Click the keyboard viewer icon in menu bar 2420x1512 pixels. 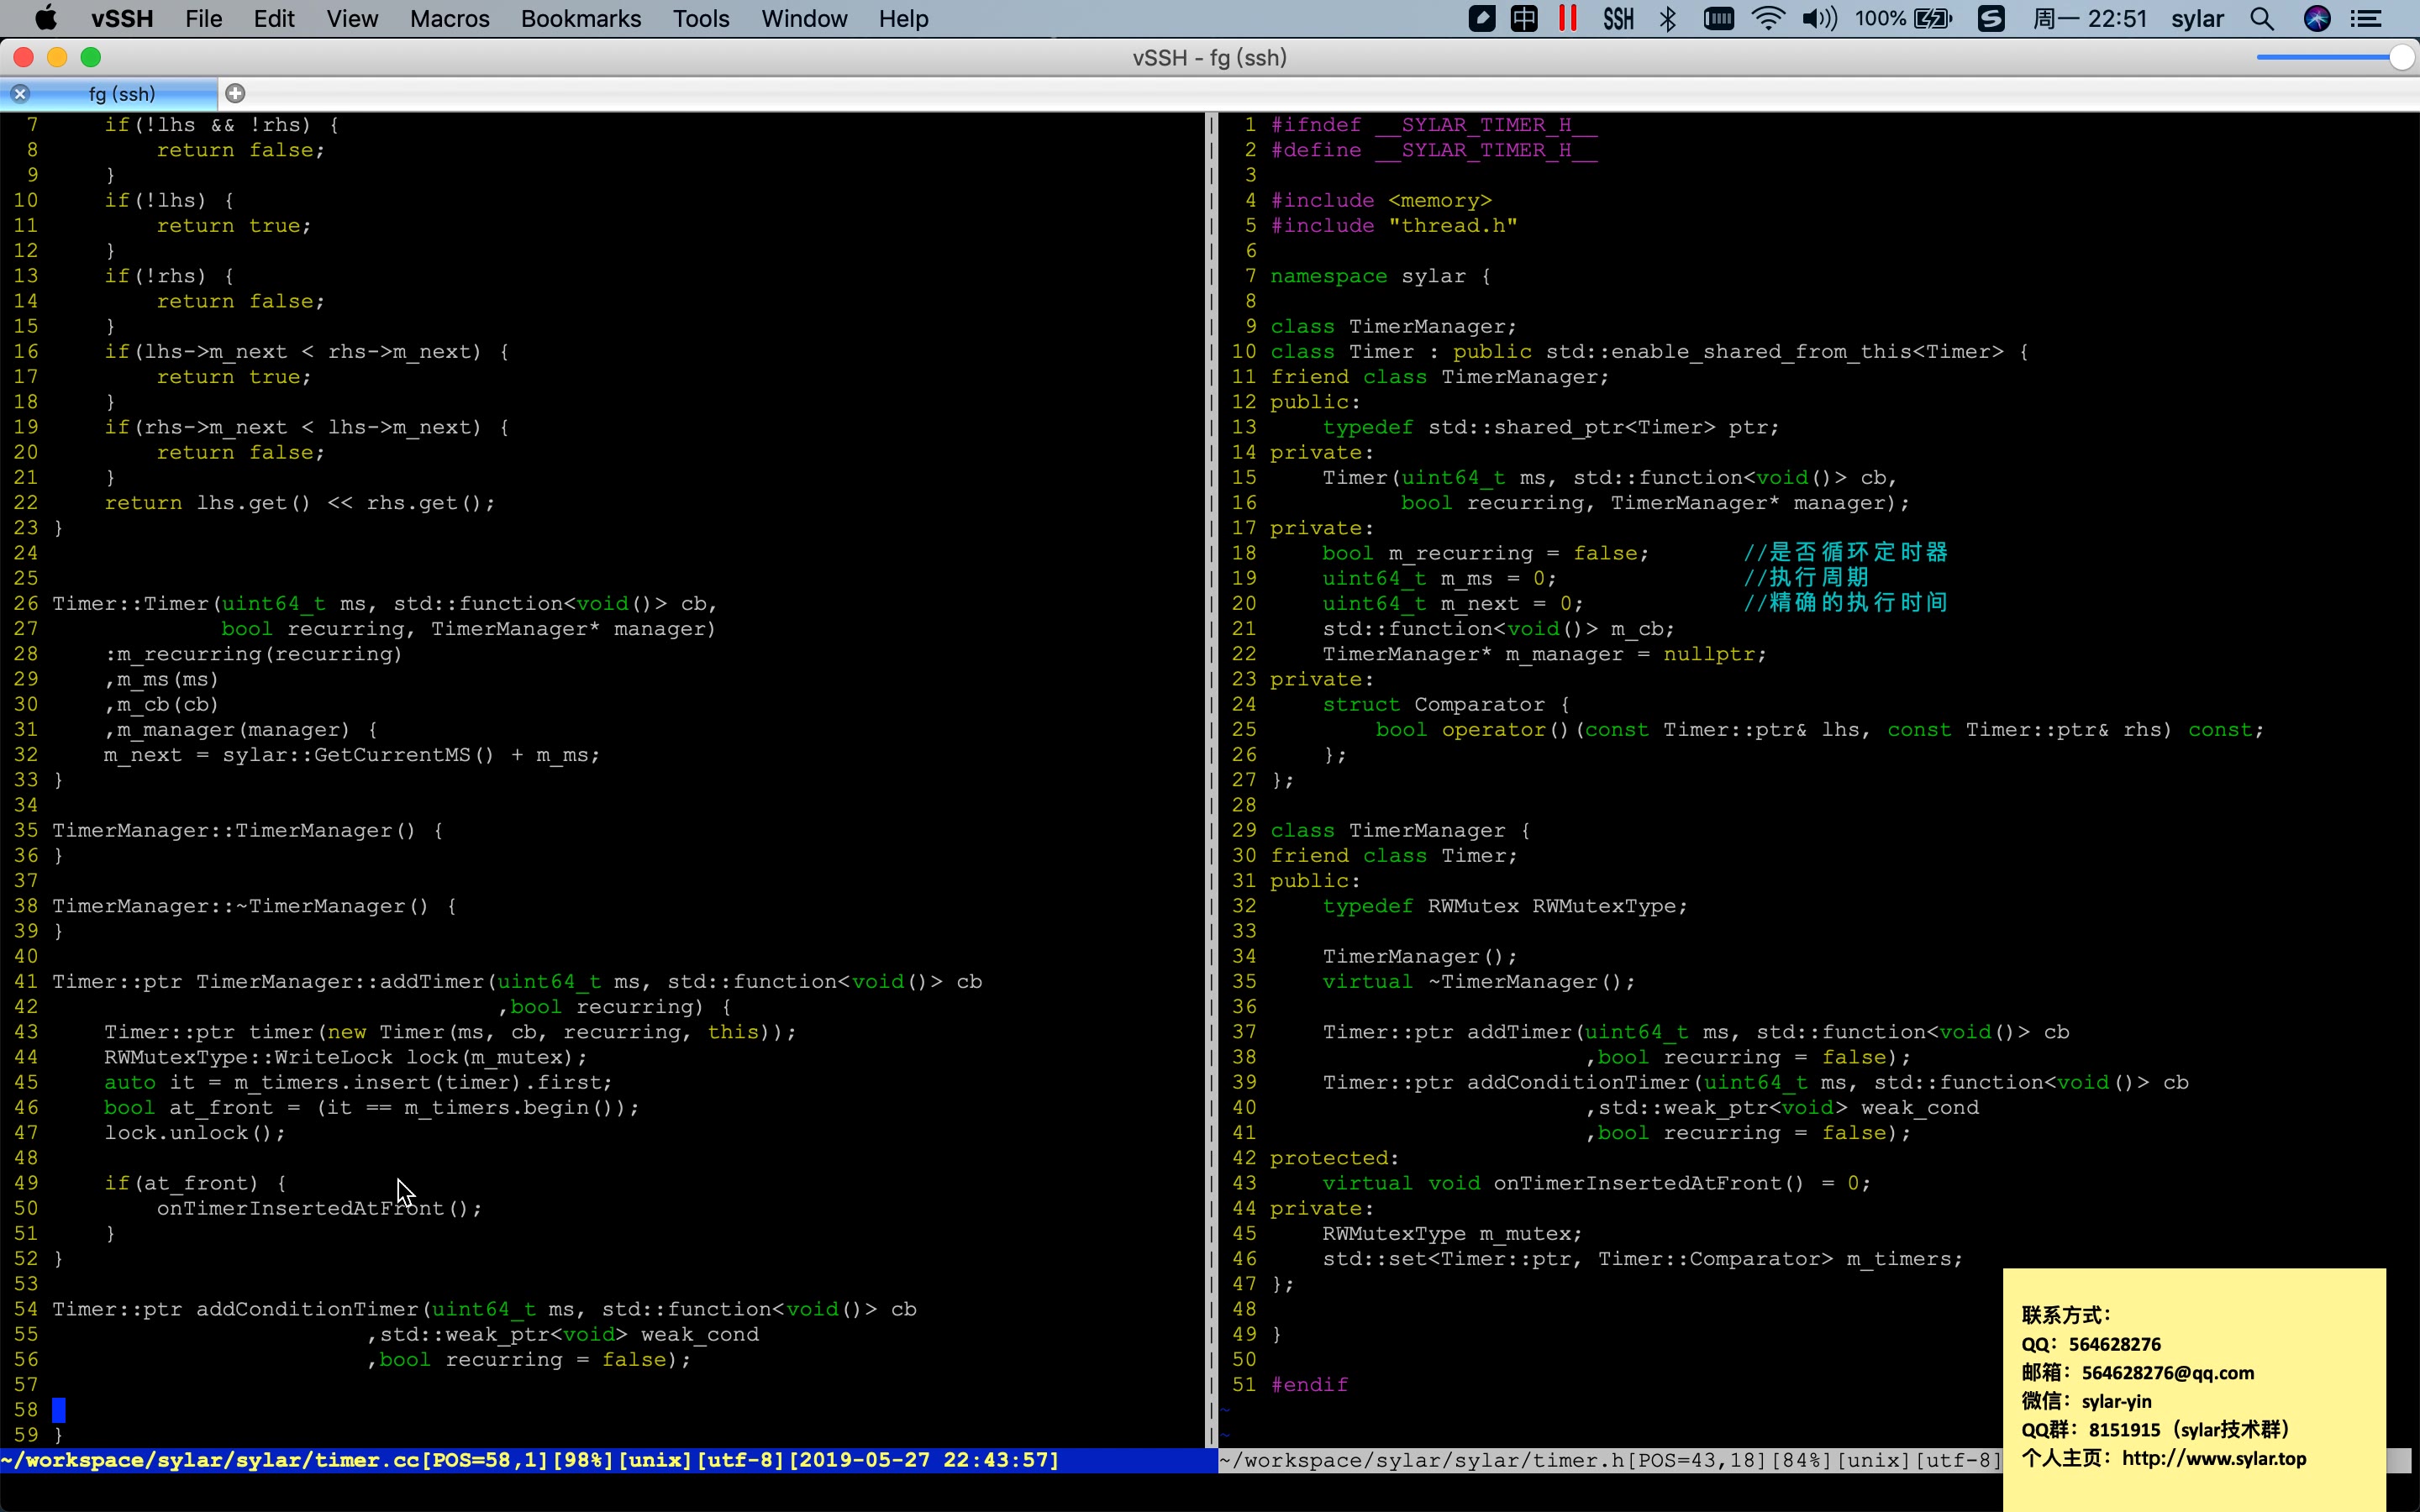tap(1719, 18)
